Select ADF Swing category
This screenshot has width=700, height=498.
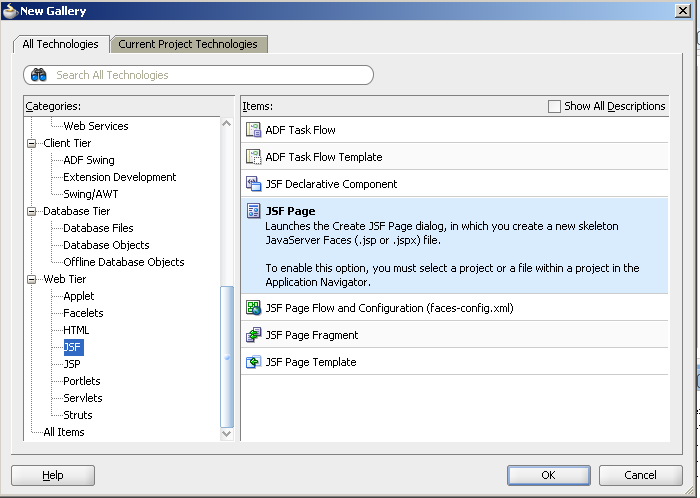(x=89, y=160)
